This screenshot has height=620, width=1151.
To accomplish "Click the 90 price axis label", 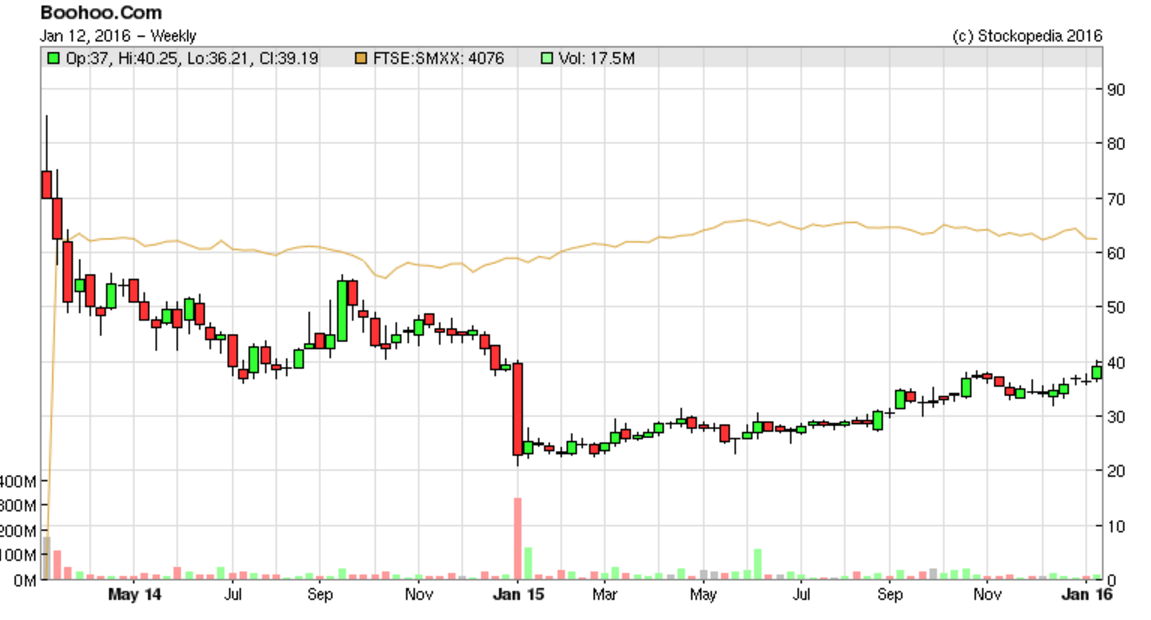I will [1116, 90].
